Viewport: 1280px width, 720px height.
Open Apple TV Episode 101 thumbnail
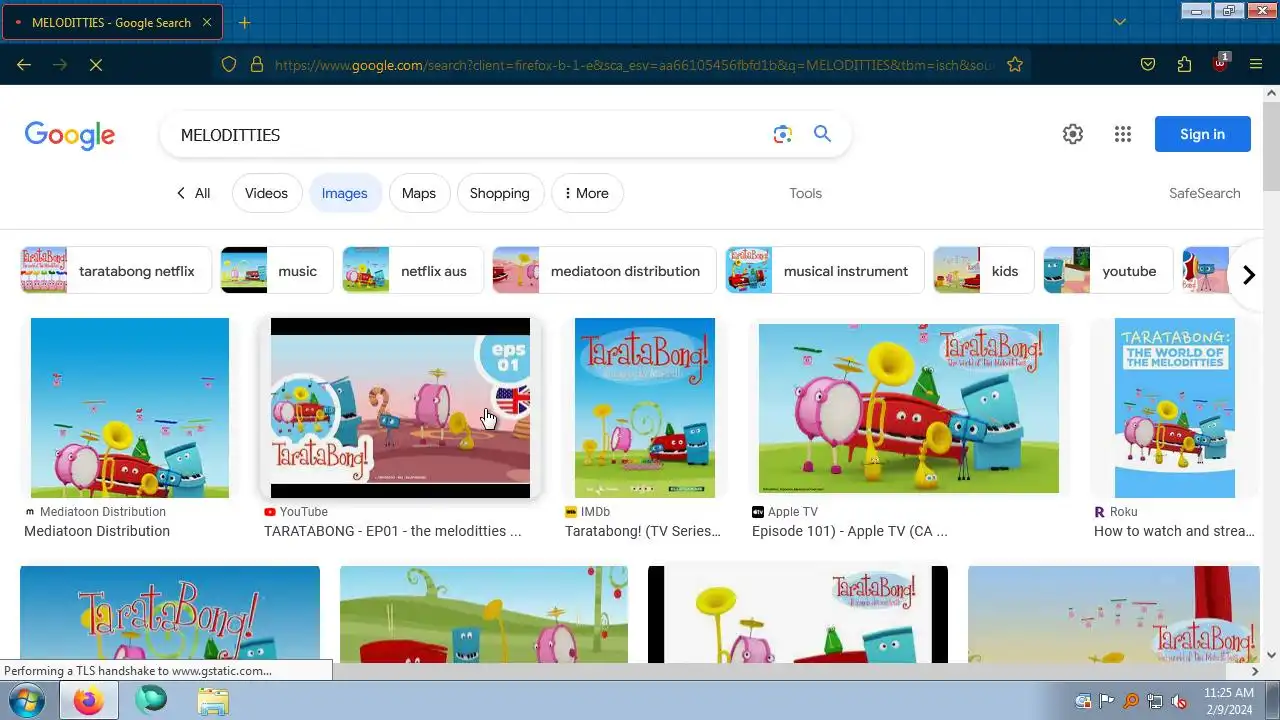coord(909,408)
